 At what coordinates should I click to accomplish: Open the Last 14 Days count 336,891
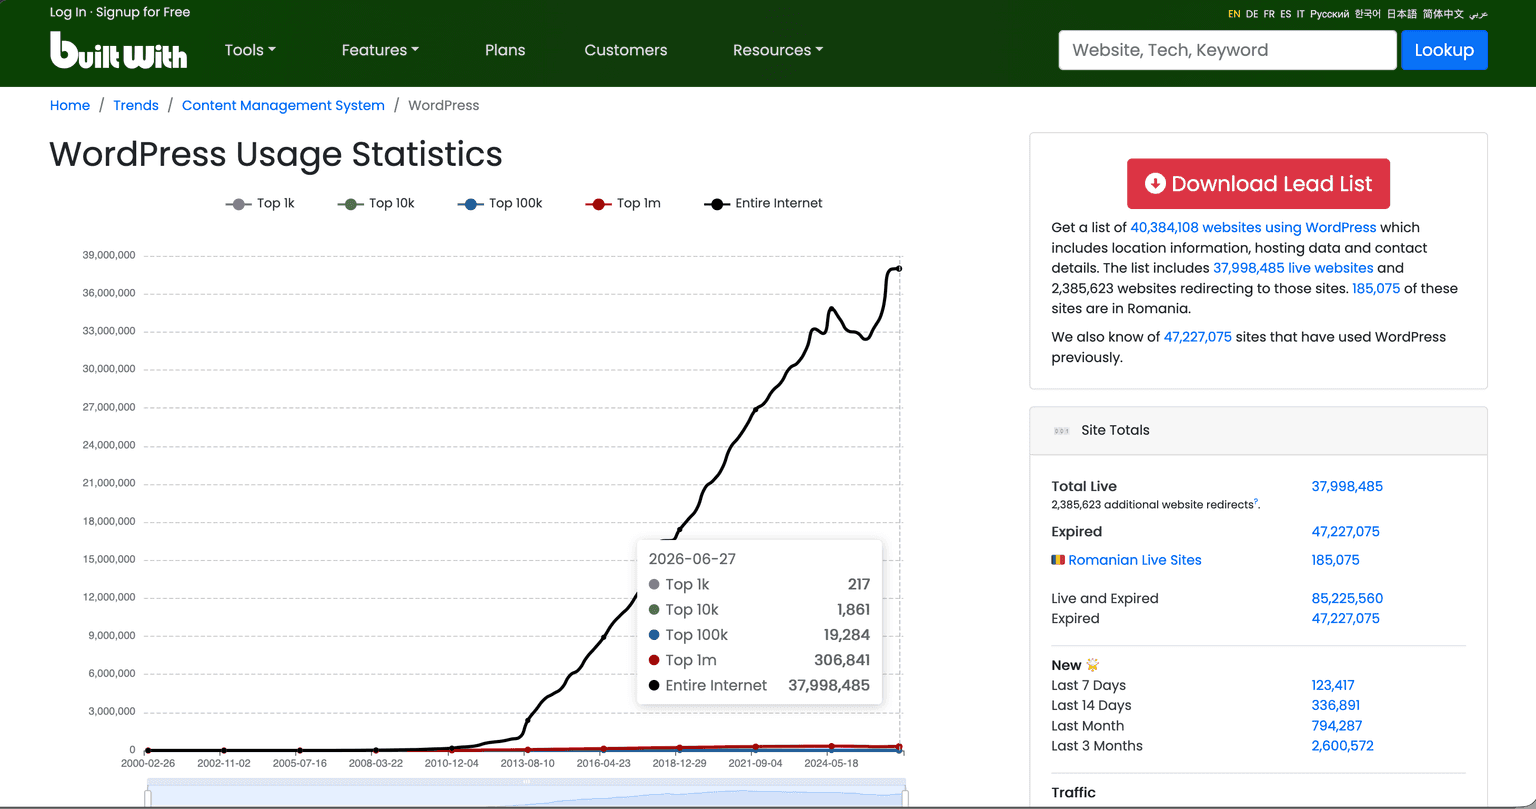coord(1335,705)
